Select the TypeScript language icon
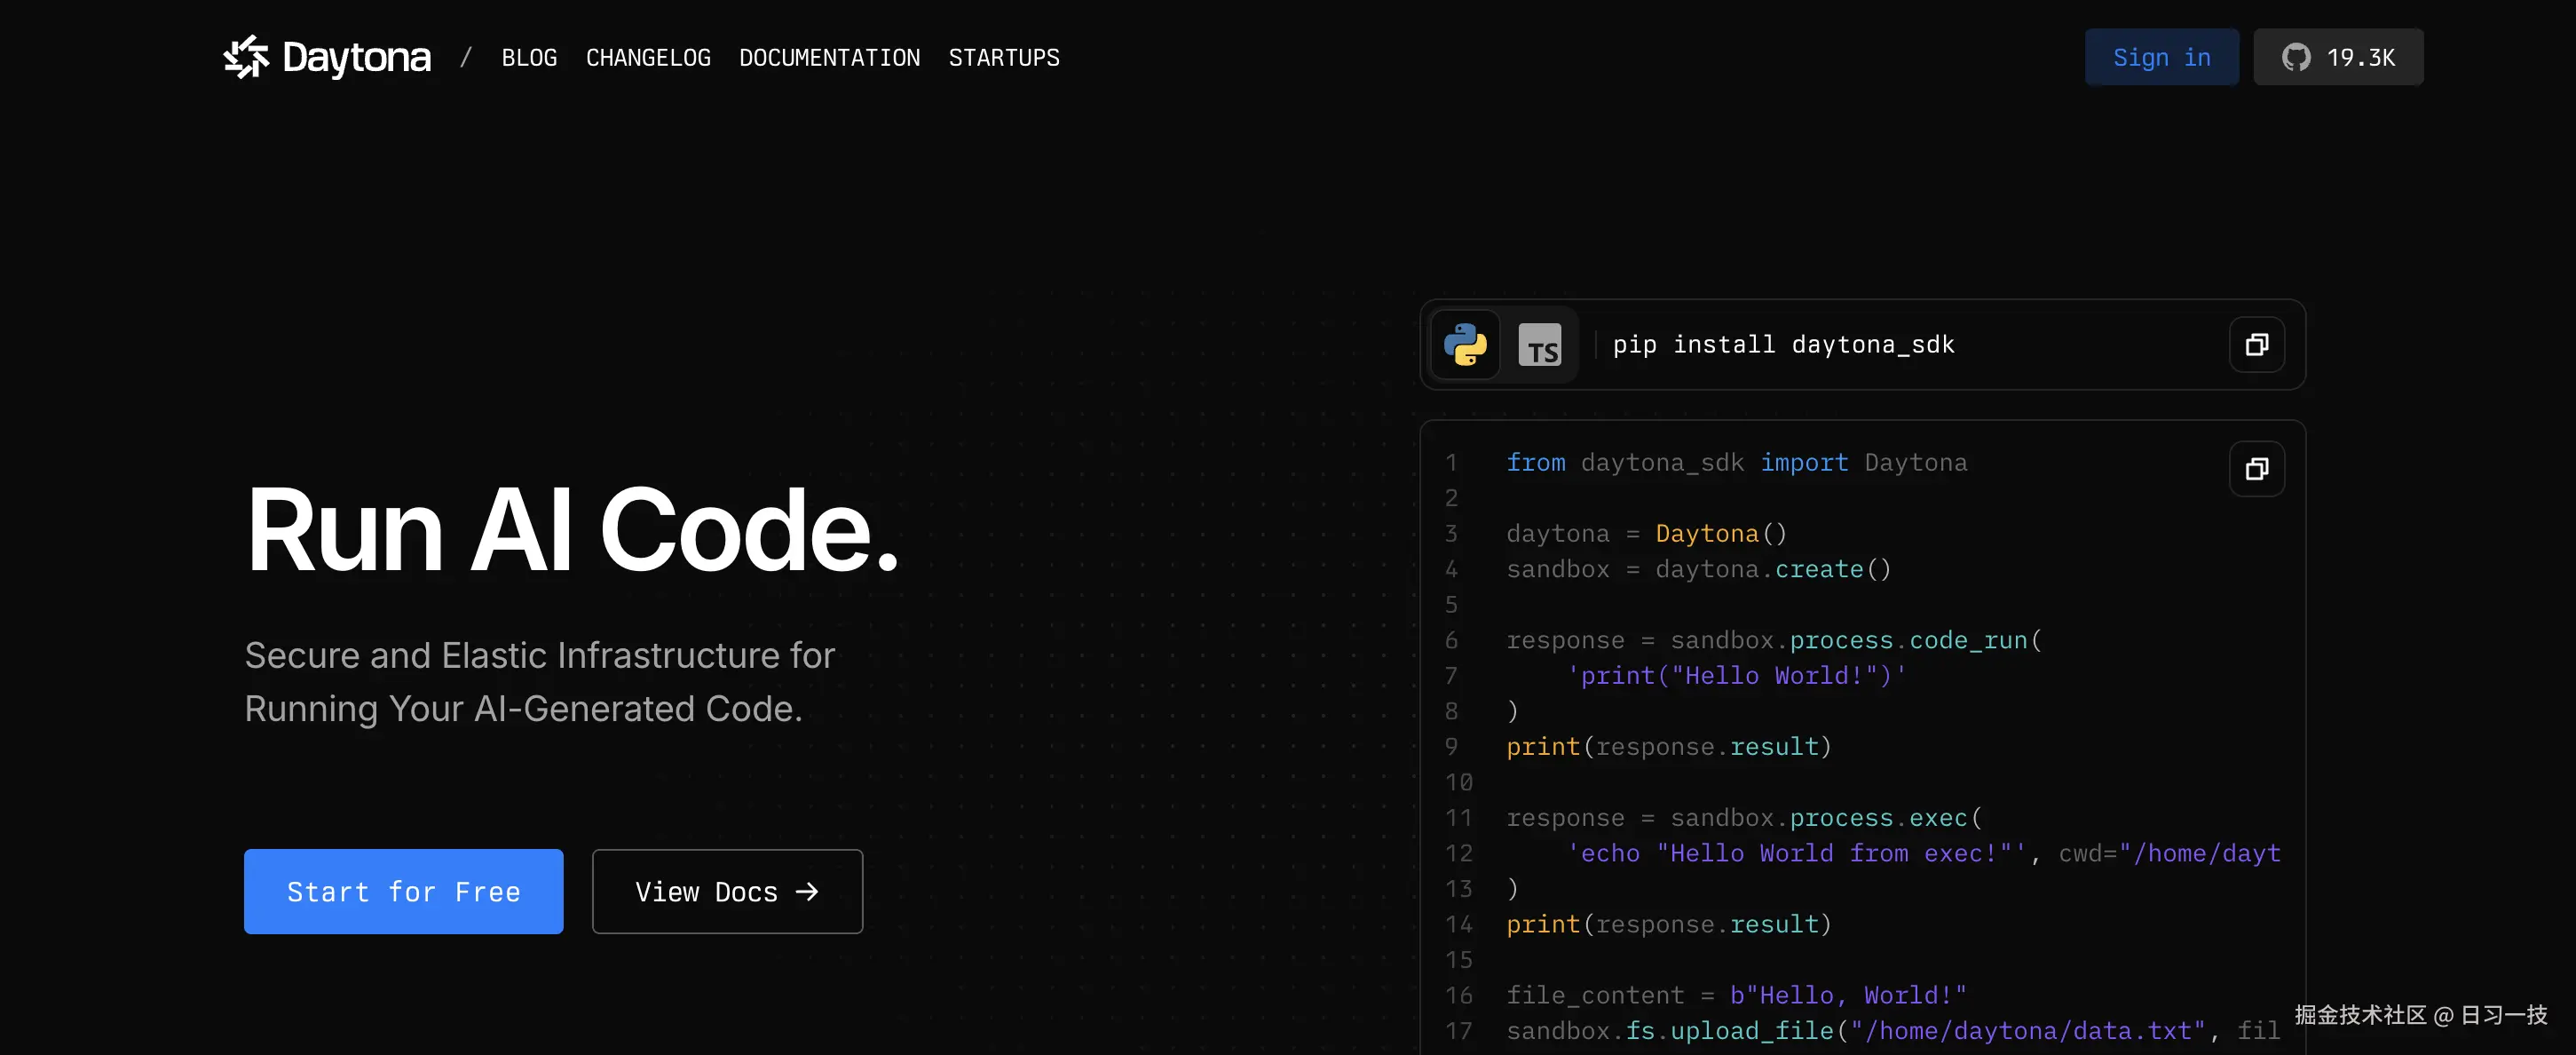Viewport: 2576px width, 1055px height. pos(1540,344)
